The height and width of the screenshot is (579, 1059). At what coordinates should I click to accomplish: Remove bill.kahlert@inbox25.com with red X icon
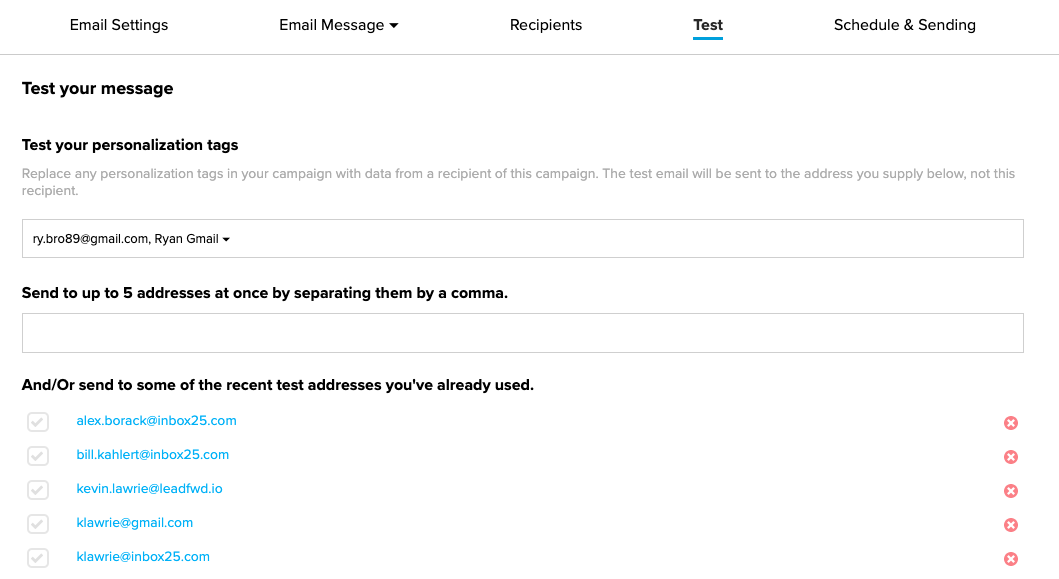pos(1010,457)
